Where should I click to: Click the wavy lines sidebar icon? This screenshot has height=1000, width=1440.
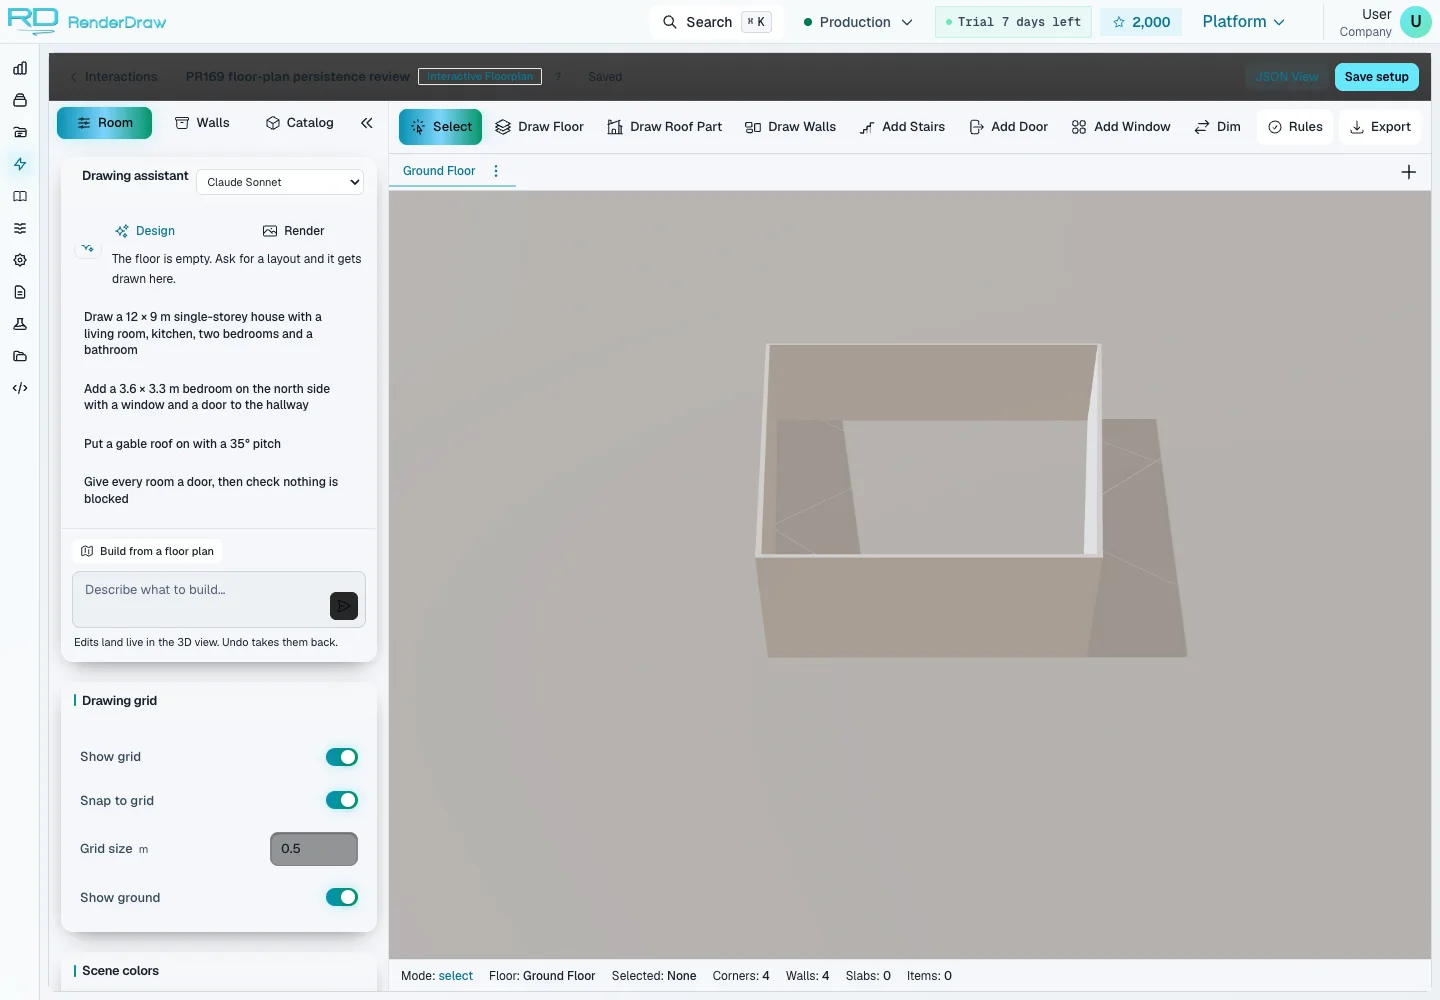coord(20,228)
